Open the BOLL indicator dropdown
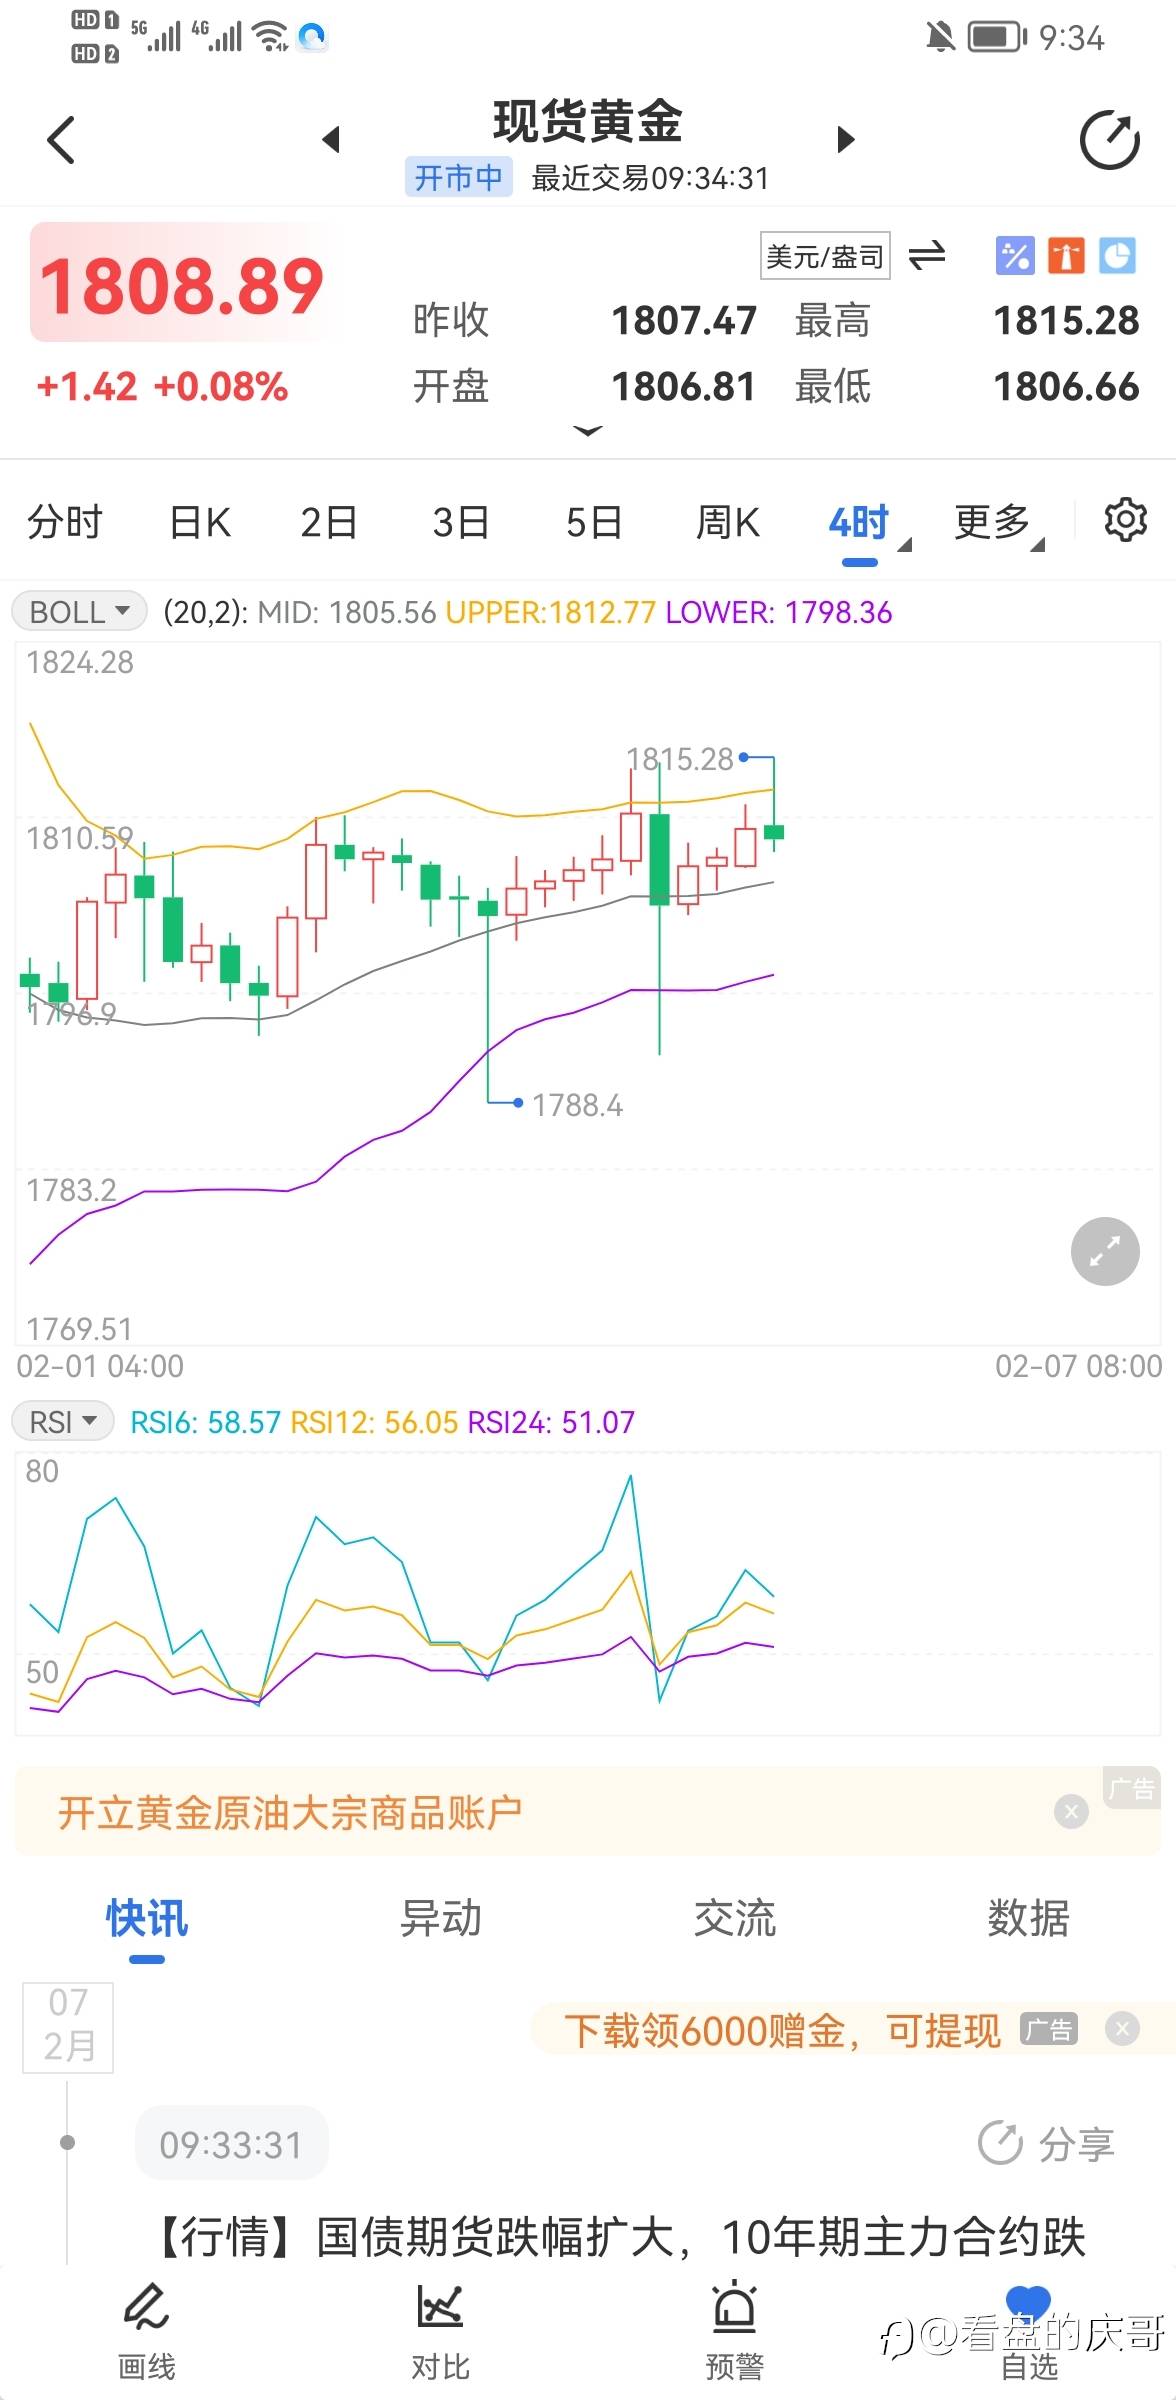 click(x=80, y=611)
